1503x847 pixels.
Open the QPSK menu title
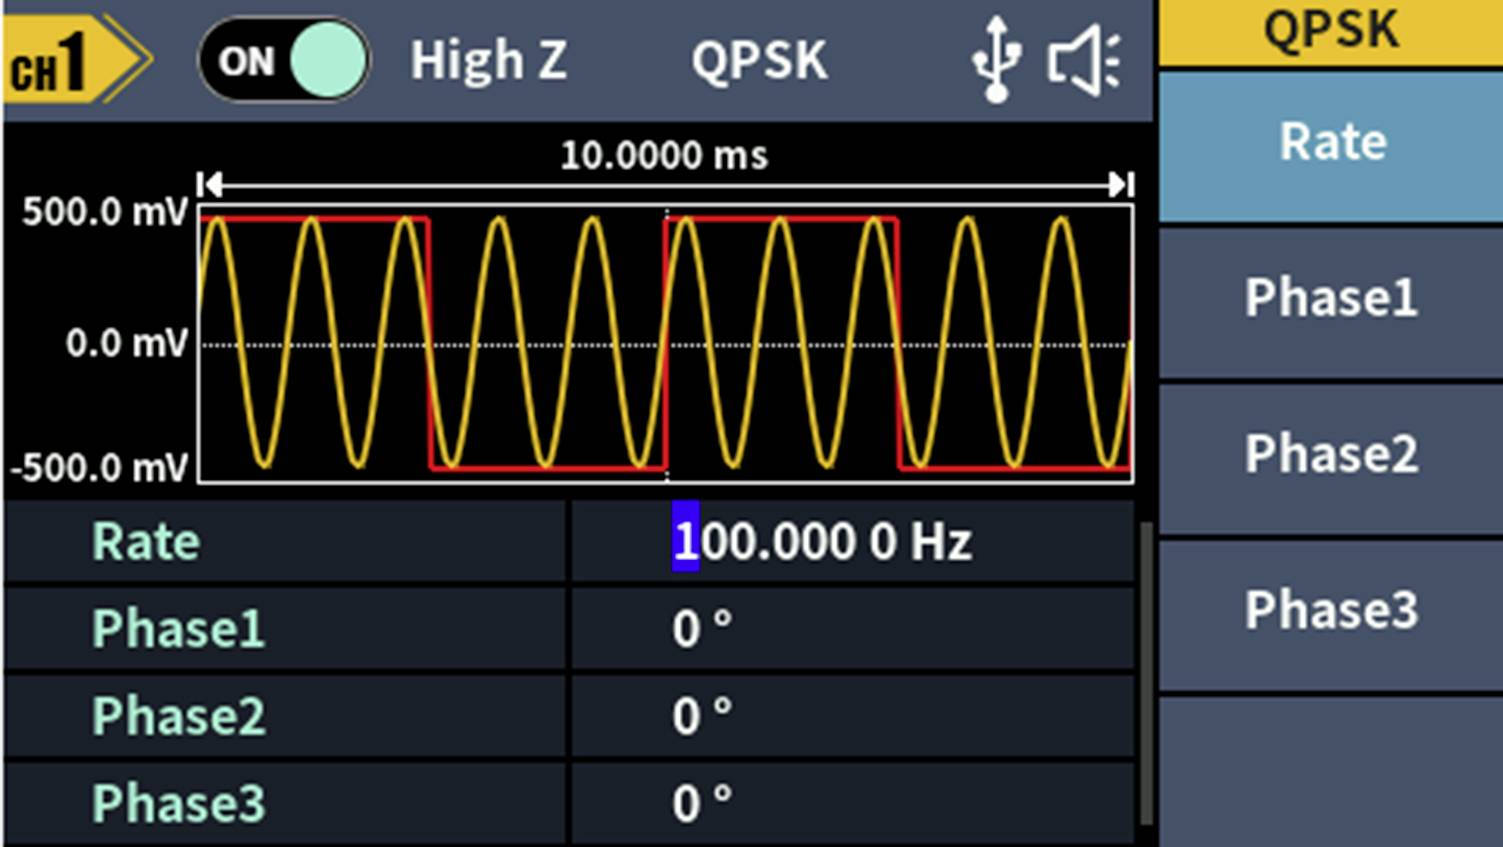(1330, 30)
